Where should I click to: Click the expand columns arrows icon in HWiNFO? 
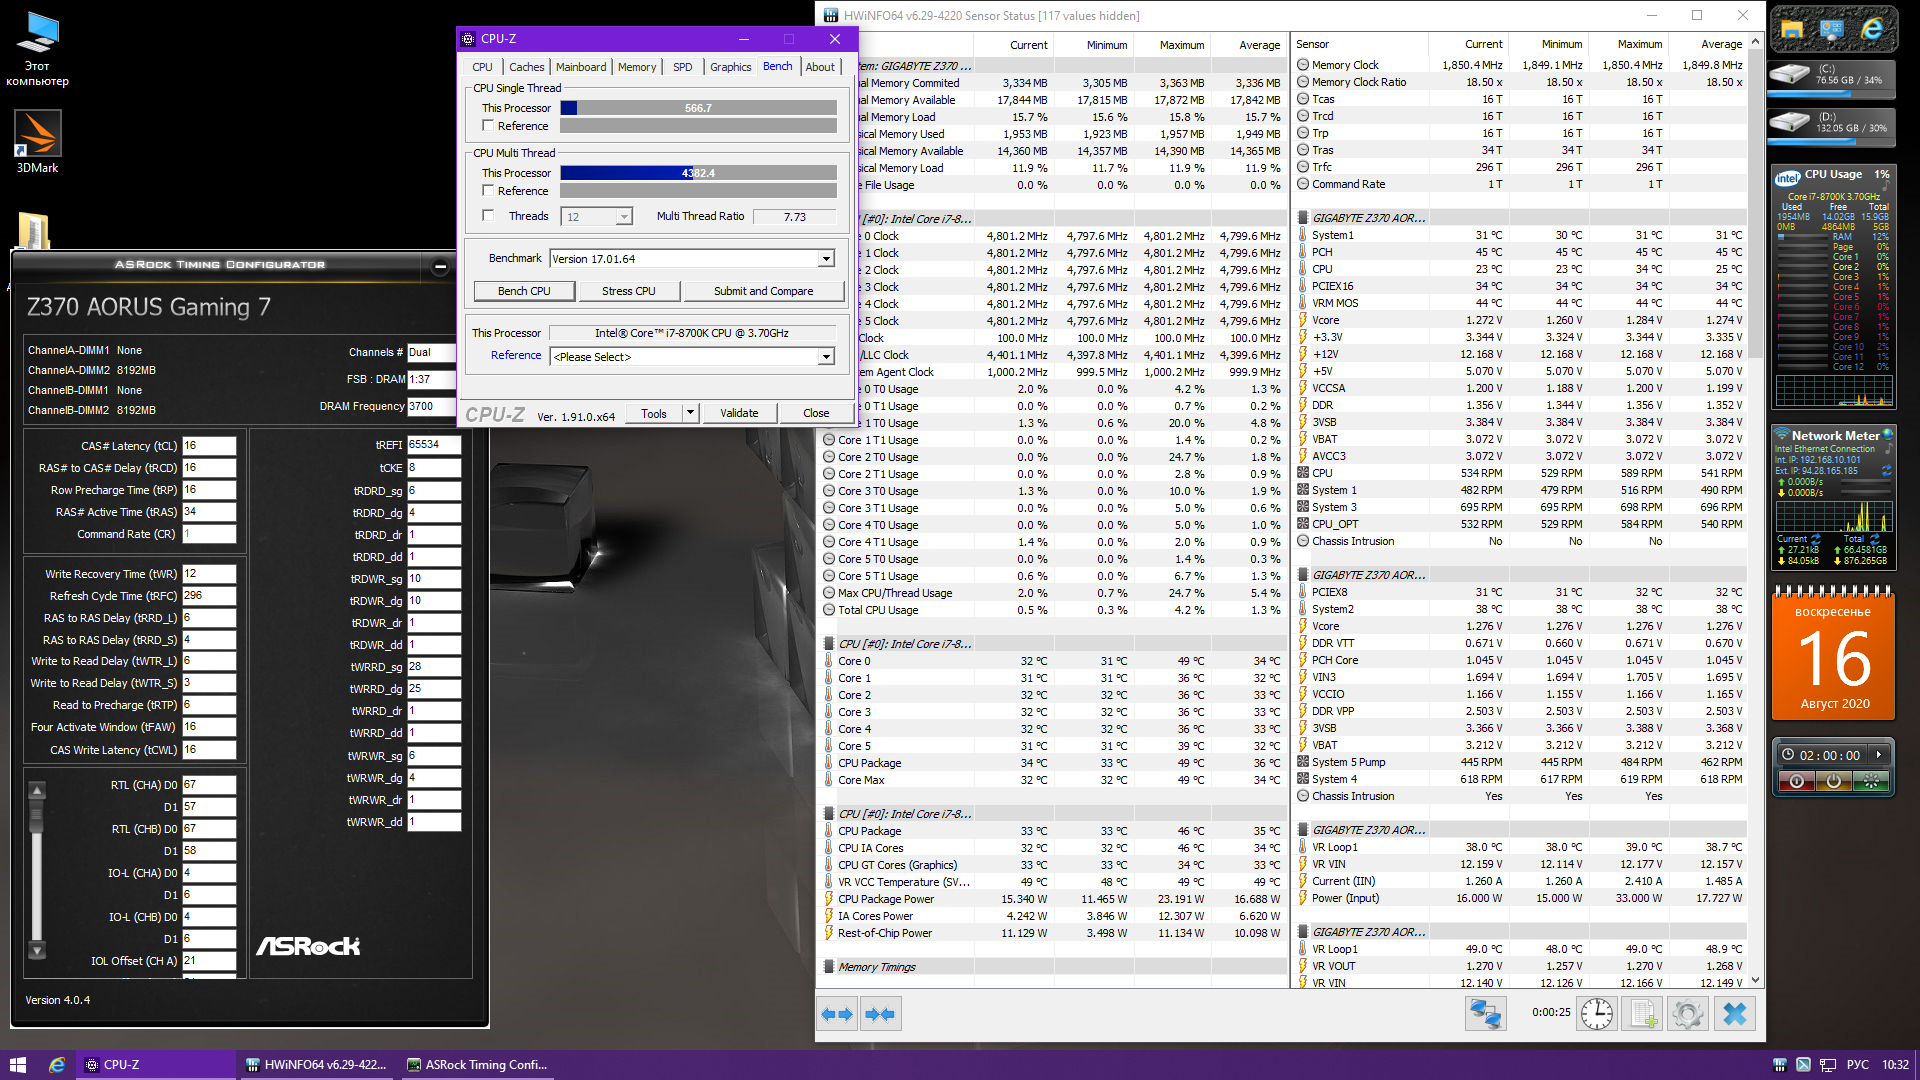[837, 1014]
